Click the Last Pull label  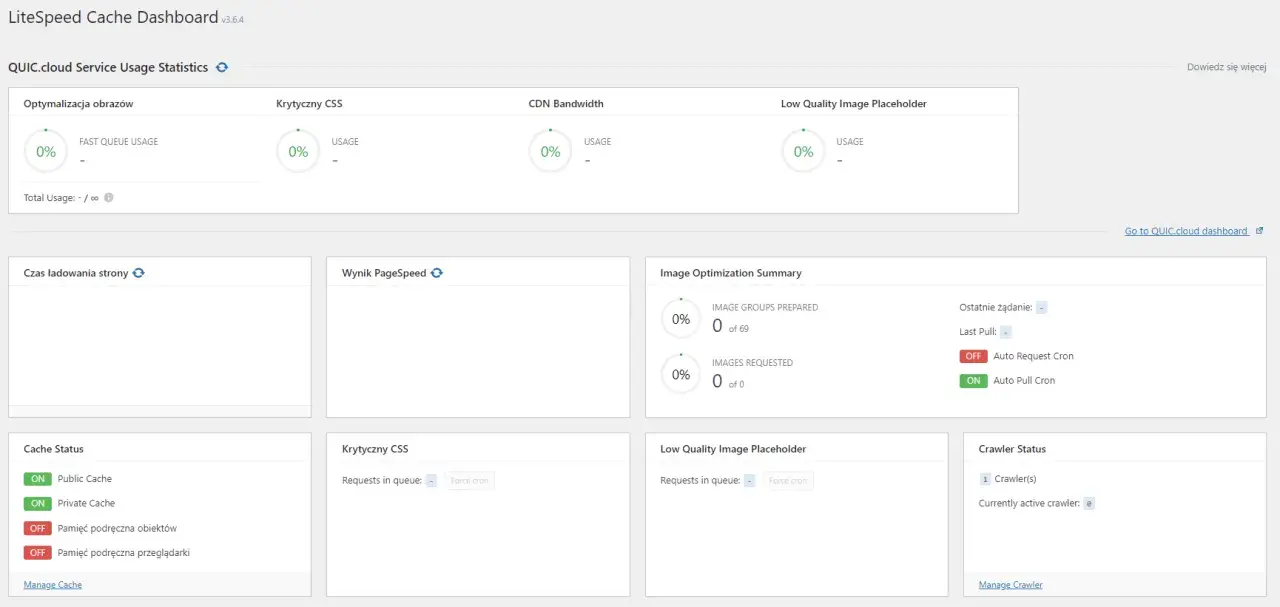[x=978, y=331]
